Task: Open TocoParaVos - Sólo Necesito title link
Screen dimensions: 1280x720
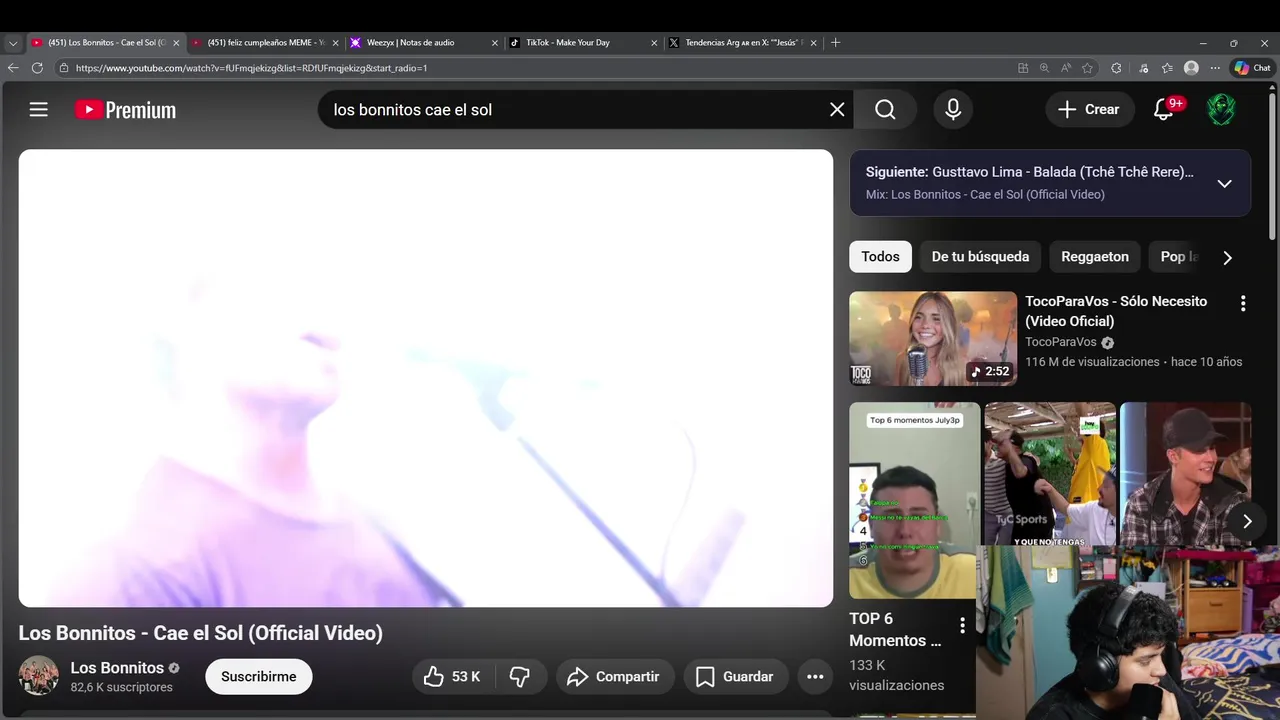Action: (1116, 311)
